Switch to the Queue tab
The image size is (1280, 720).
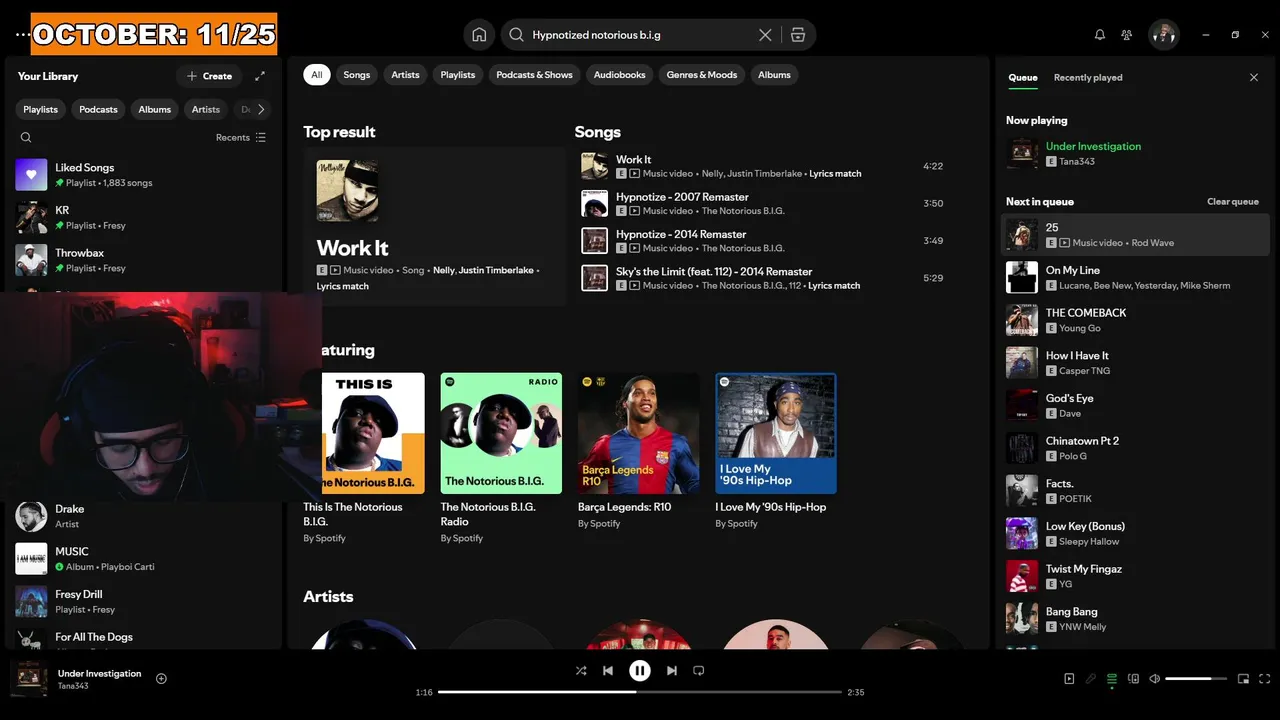[1022, 78]
